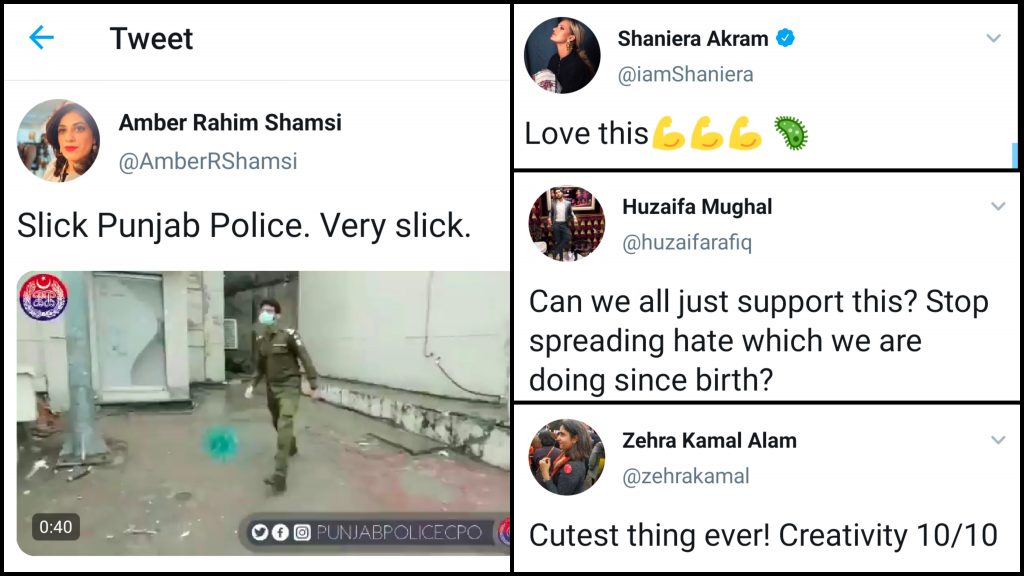Open Zehra Kamal Alam's avatar
The height and width of the screenshot is (576, 1024).
coord(566,457)
